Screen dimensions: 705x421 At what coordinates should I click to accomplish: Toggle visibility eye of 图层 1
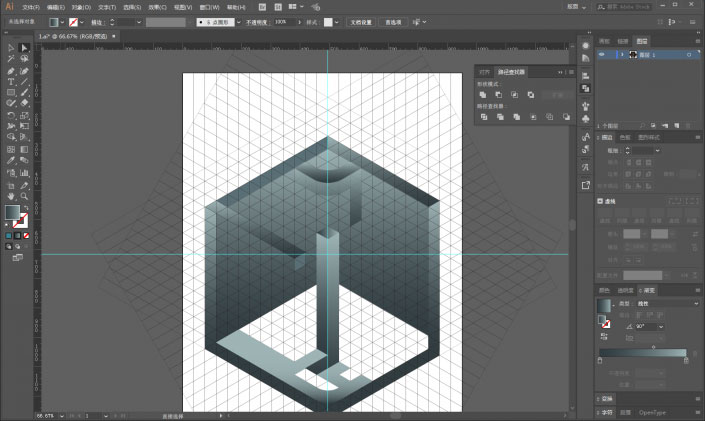click(x=602, y=55)
